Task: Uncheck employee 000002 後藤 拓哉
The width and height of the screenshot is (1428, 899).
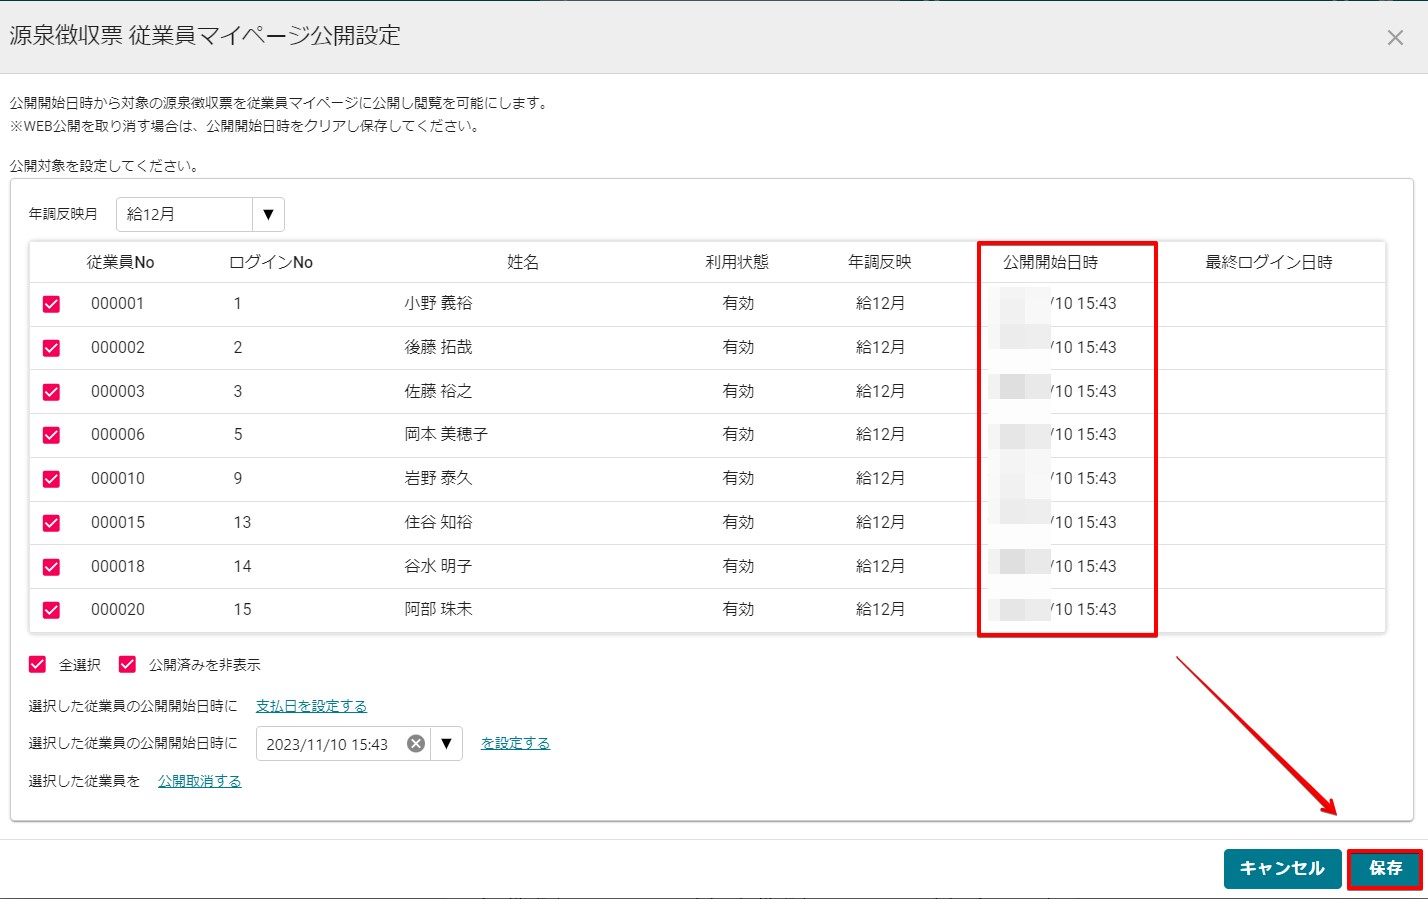Action: point(51,348)
